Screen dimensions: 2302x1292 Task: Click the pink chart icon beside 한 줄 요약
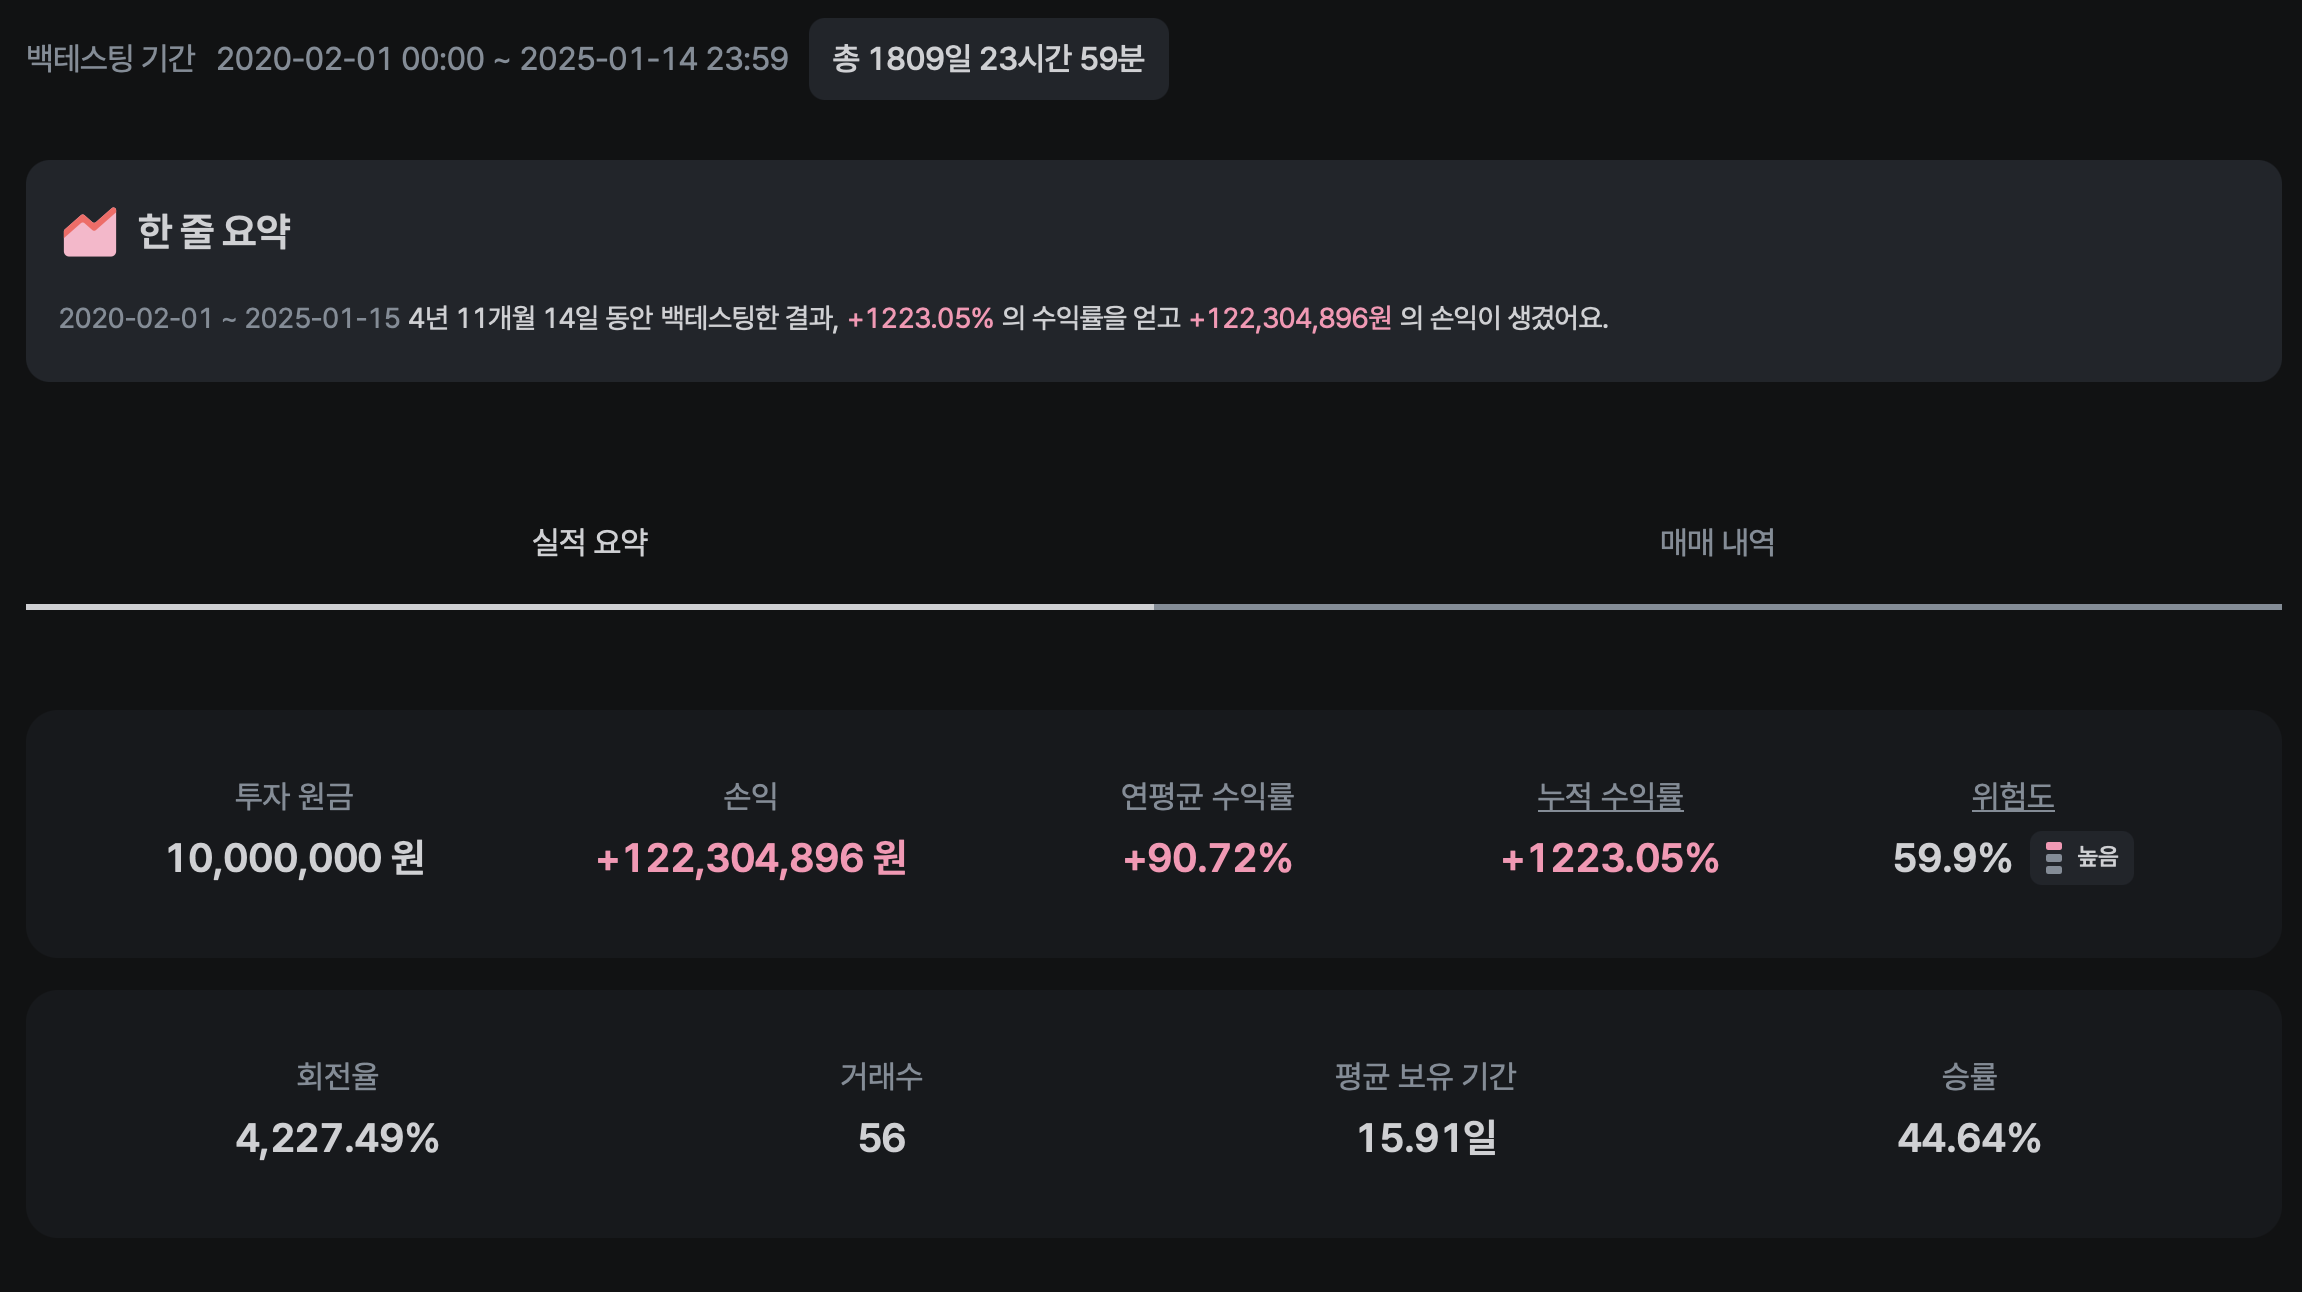pyautogui.click(x=90, y=232)
